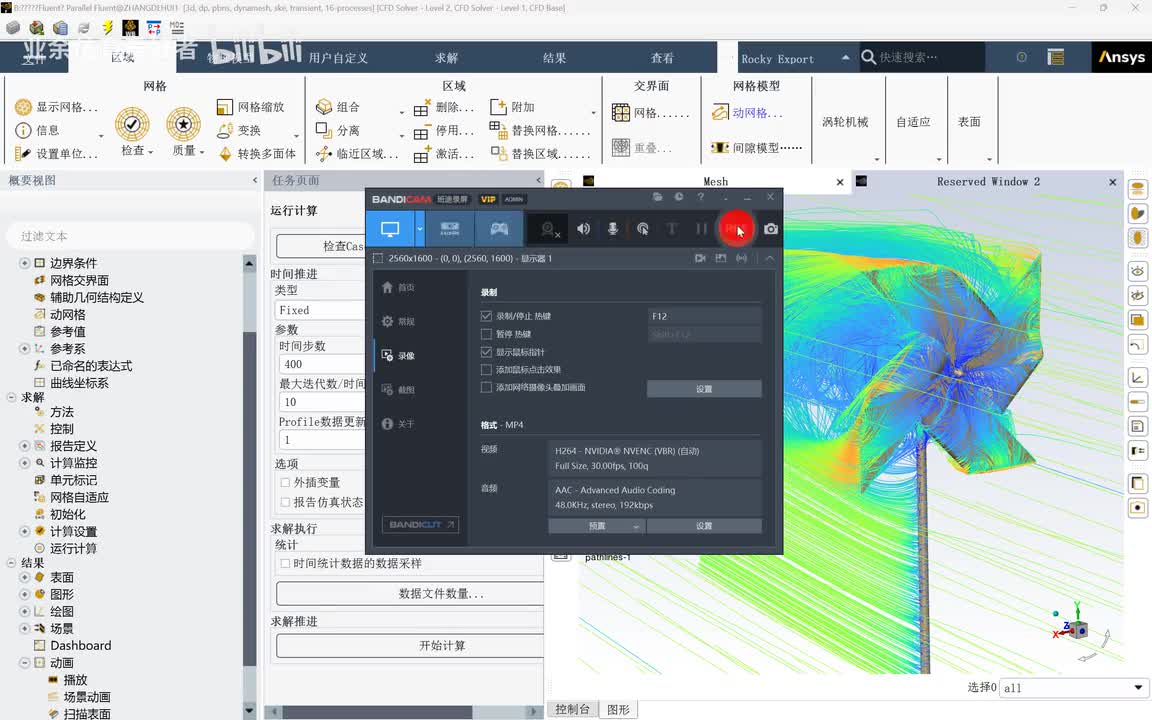Screen dimensions: 1152x720
Task: Enable 添加网络摄像头叠加画面 checkbox
Action: click(486, 387)
